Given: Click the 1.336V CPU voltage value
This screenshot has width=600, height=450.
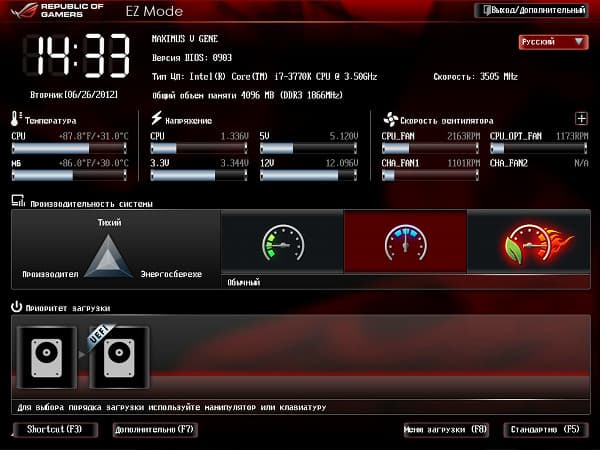Looking at the screenshot, I should 234,136.
